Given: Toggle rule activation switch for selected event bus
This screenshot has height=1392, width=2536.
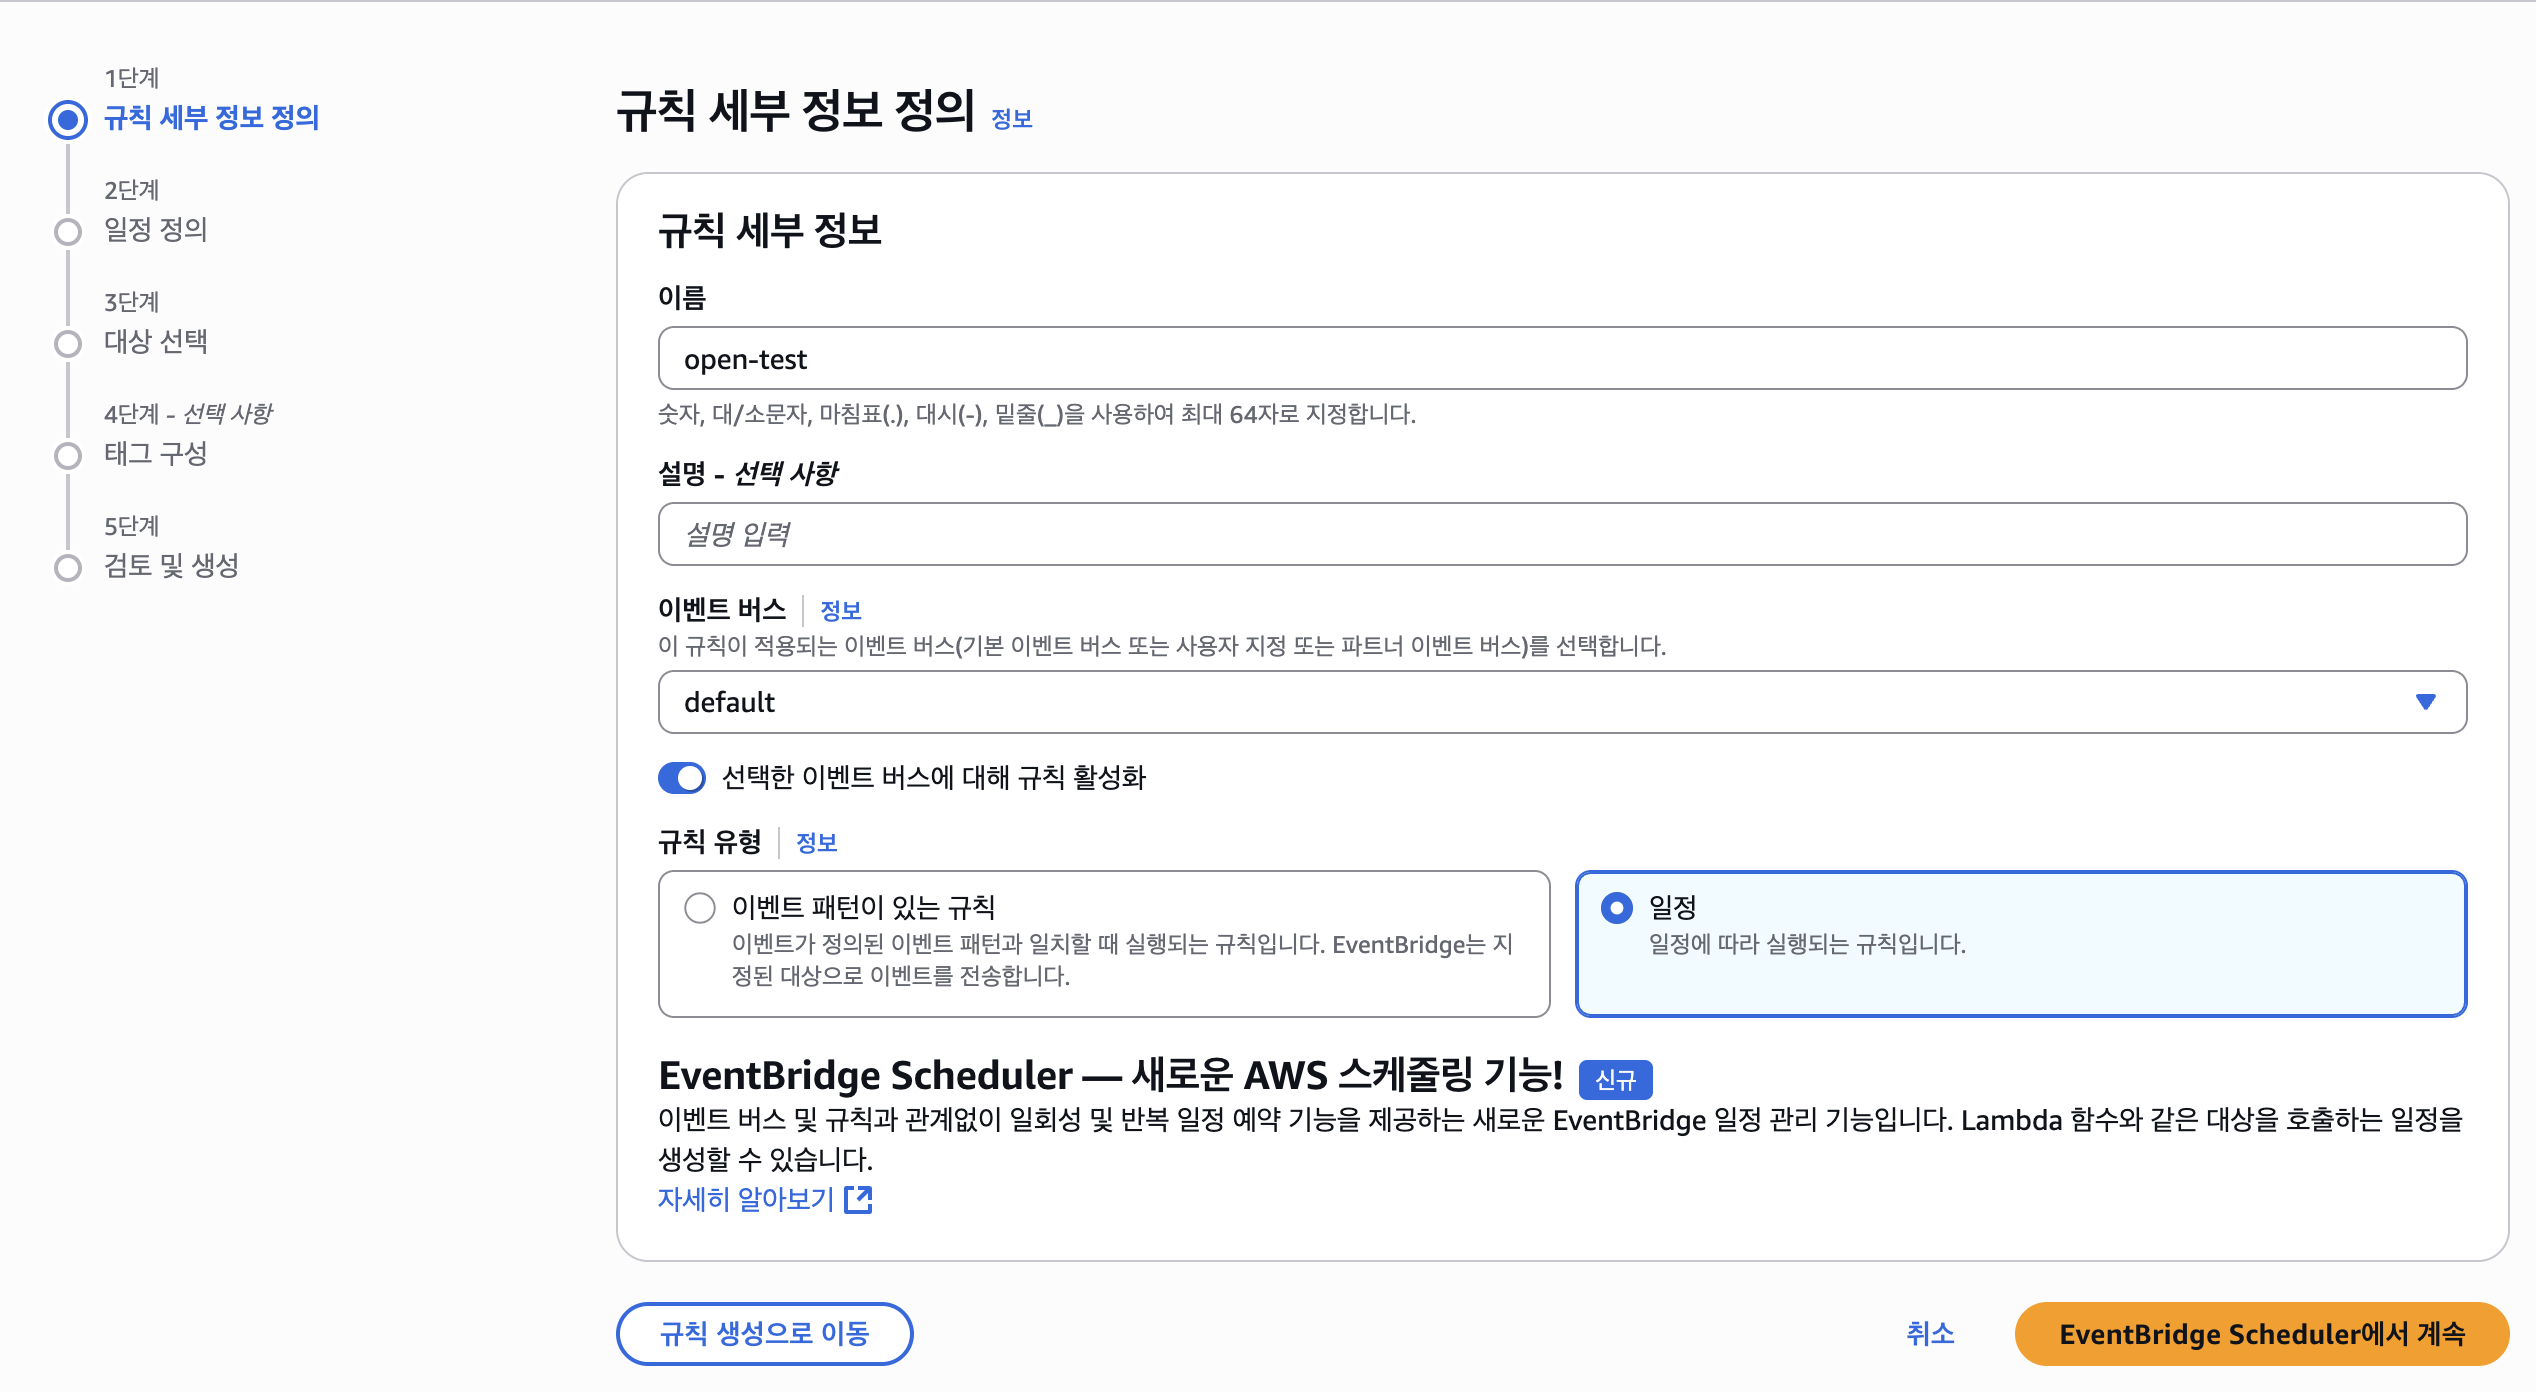Looking at the screenshot, I should click(682, 778).
